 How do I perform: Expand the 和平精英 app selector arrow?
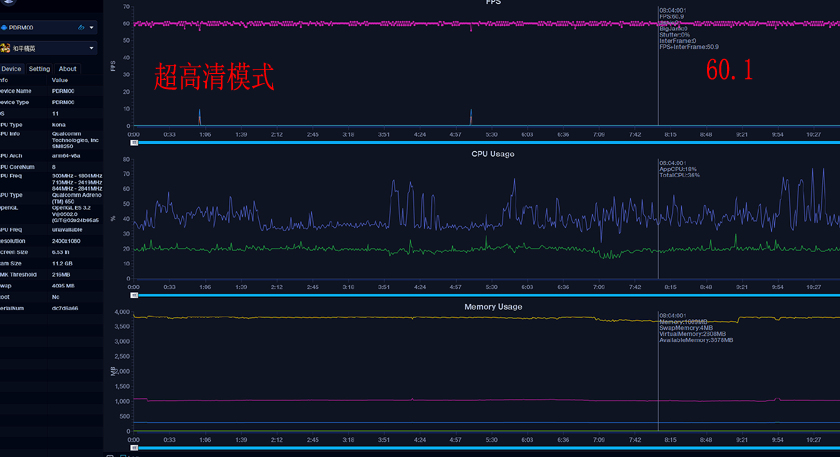[92, 48]
